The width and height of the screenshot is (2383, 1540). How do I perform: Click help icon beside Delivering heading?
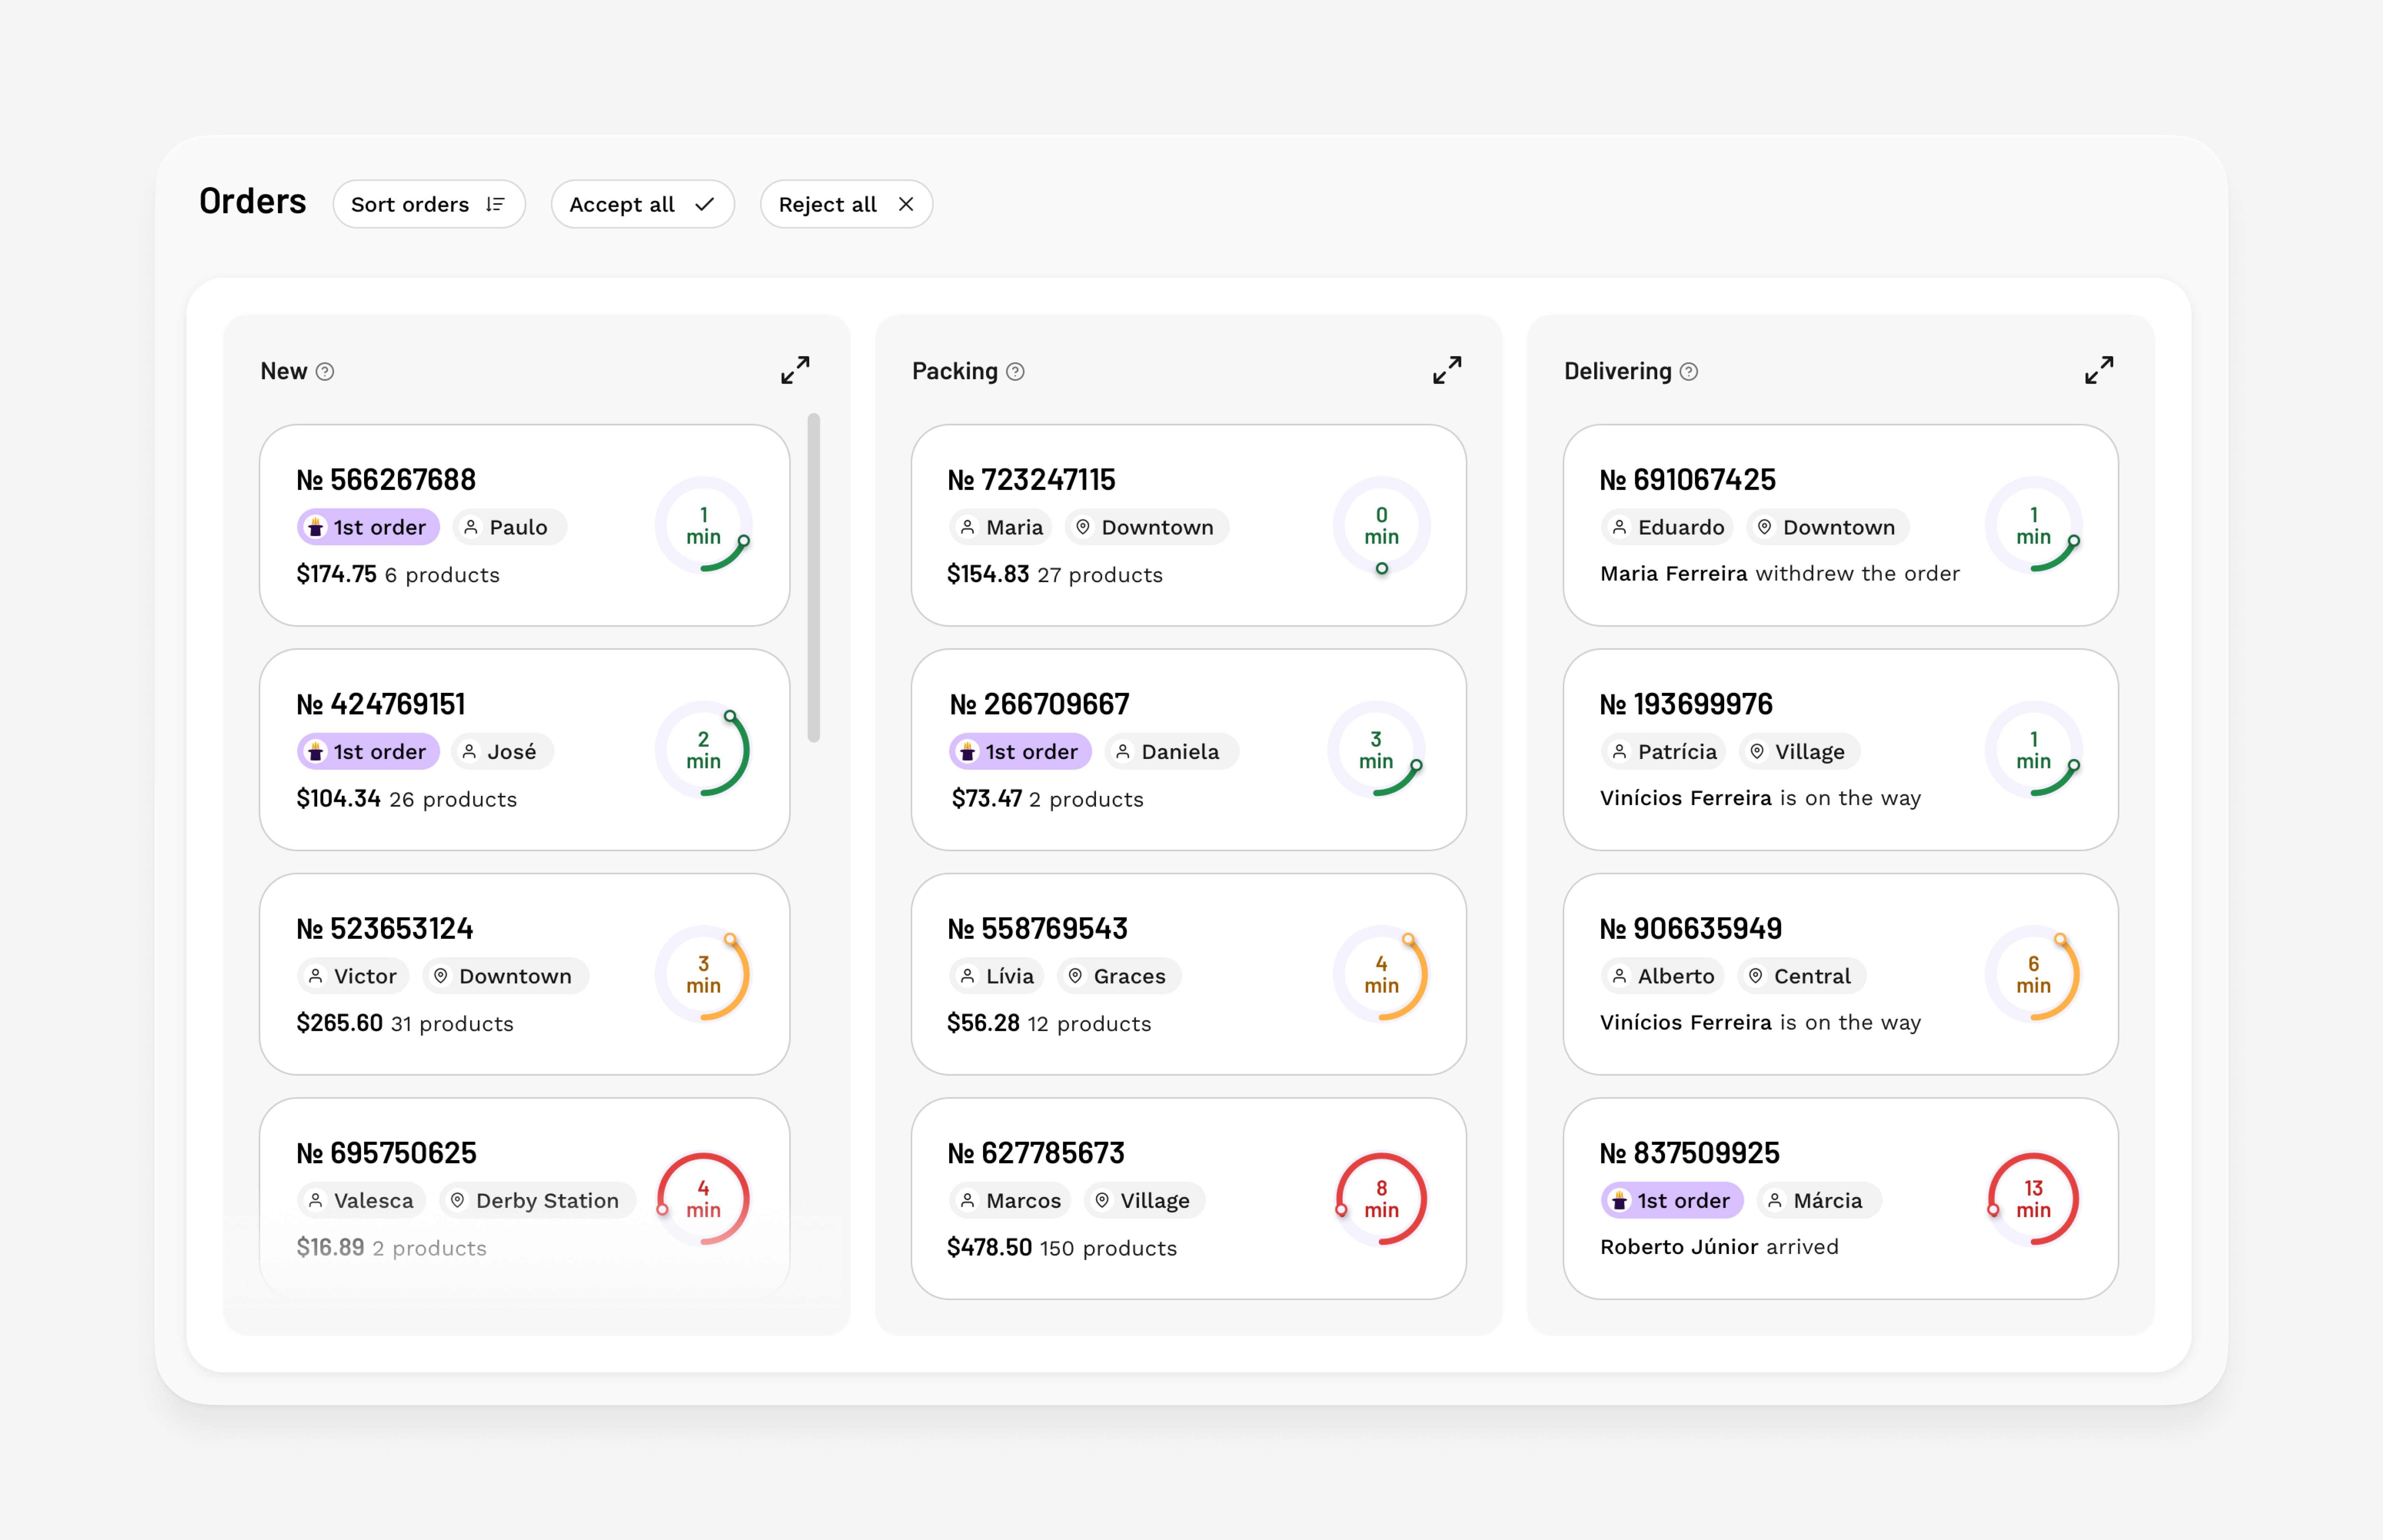point(1689,372)
